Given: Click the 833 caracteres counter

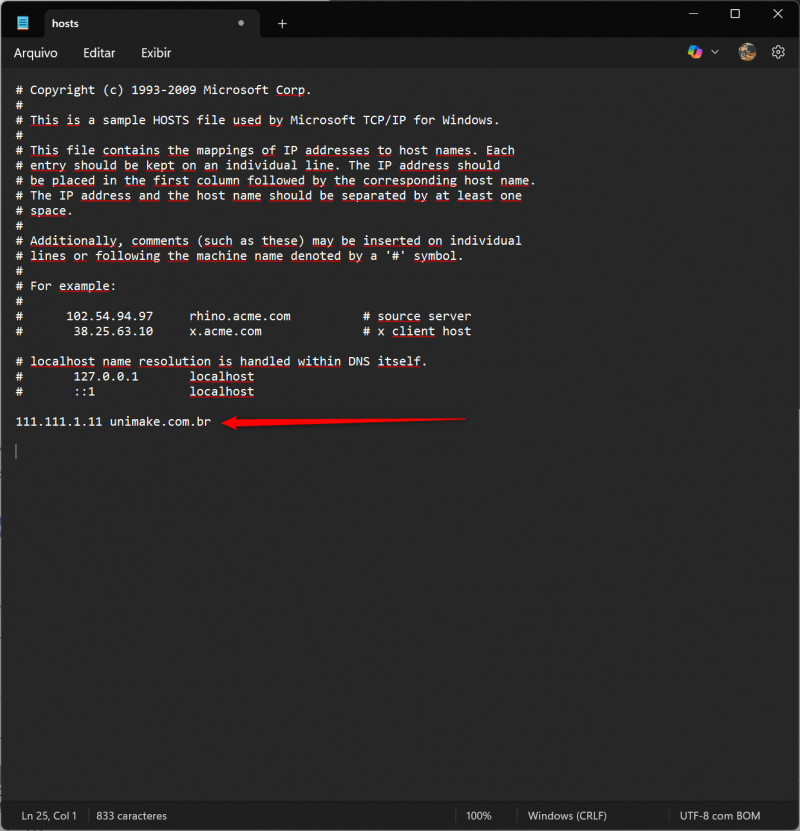Looking at the screenshot, I should click(x=130, y=815).
